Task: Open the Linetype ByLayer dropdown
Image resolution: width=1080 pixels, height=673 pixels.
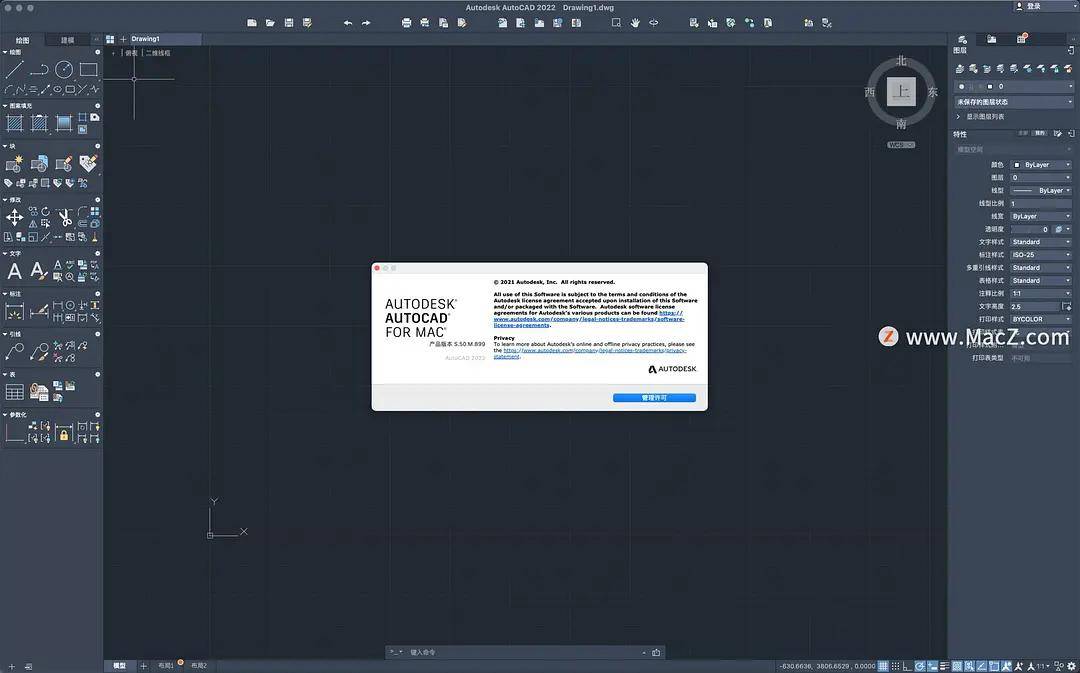Action: tap(1041, 190)
